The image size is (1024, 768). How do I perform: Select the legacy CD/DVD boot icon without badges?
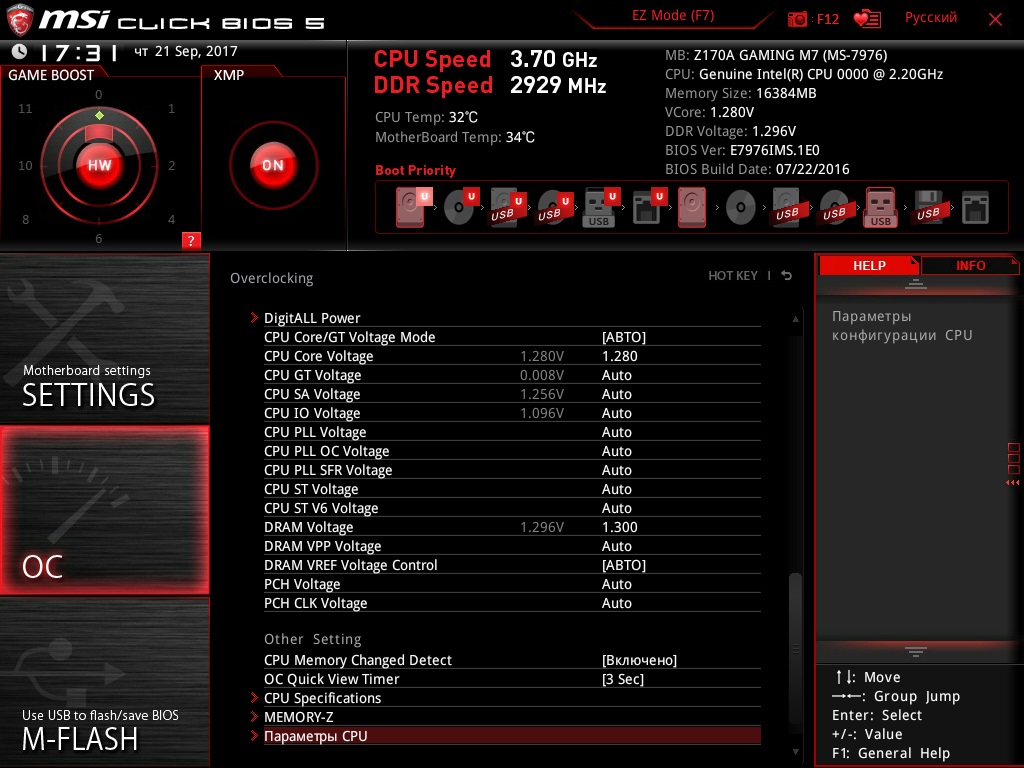click(x=741, y=208)
